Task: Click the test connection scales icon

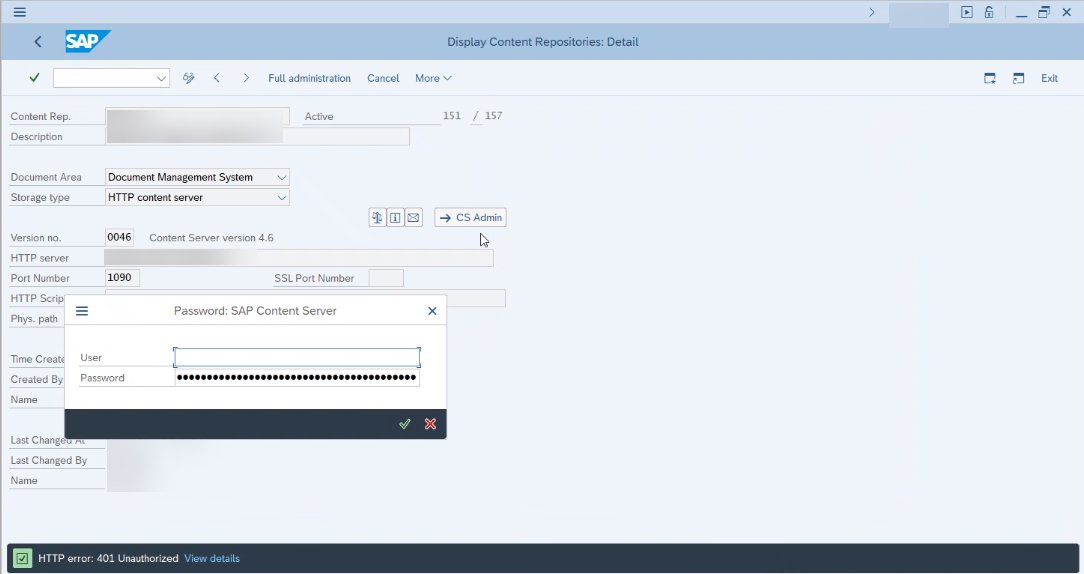Action: pos(377,217)
